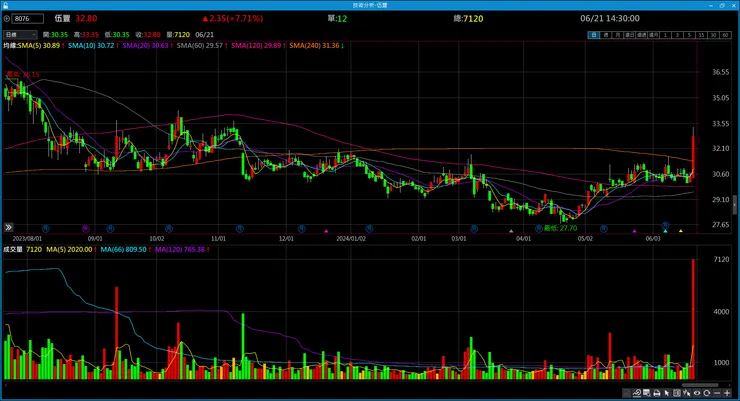
Task: Select the arrow pointer tool
Action: pyautogui.click(x=666, y=393)
